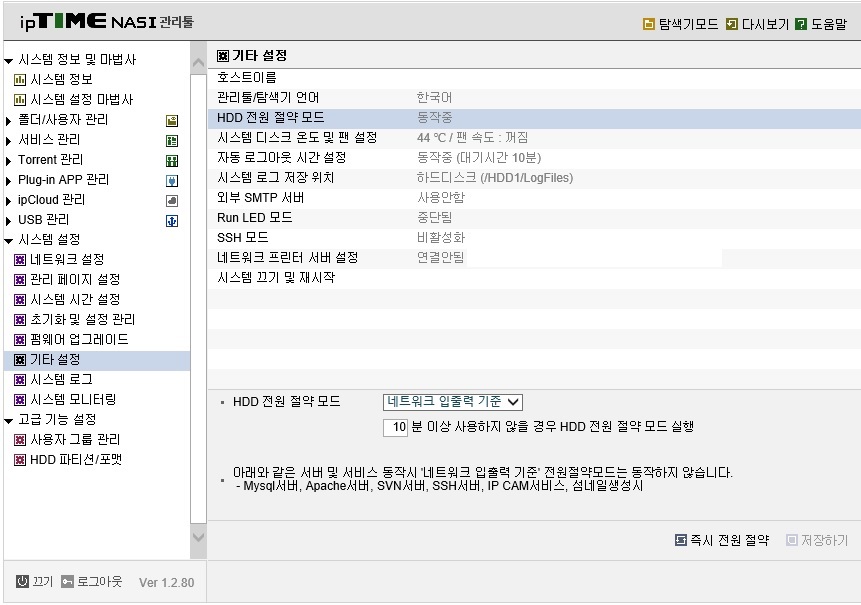Click icon beside sidebar 기타 설정
This screenshot has height=605, width=861.
point(20,360)
